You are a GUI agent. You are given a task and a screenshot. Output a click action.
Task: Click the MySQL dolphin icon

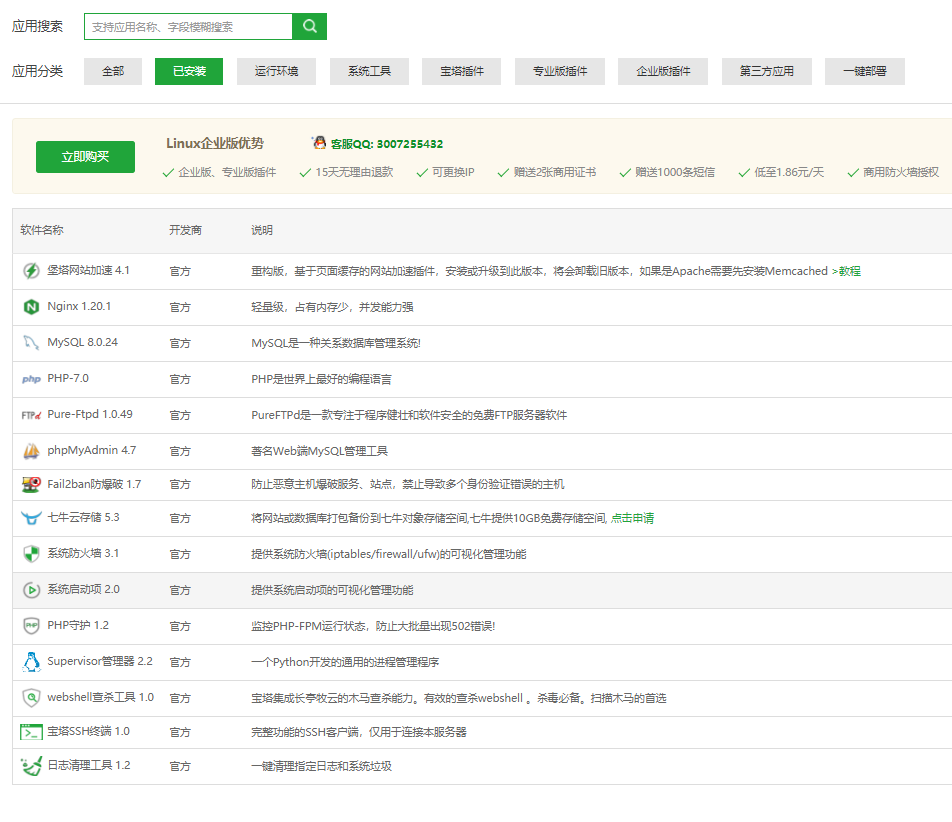pyautogui.click(x=32, y=342)
